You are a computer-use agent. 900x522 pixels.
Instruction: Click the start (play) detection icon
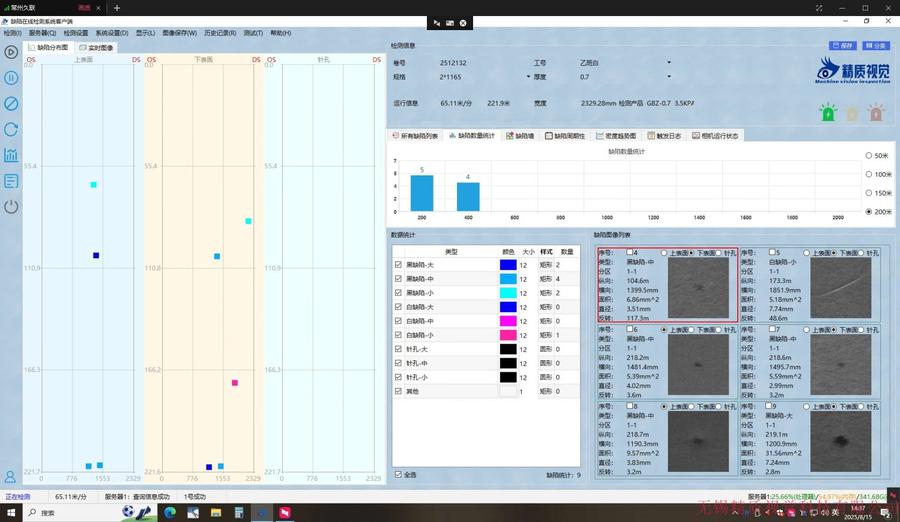[x=11, y=52]
